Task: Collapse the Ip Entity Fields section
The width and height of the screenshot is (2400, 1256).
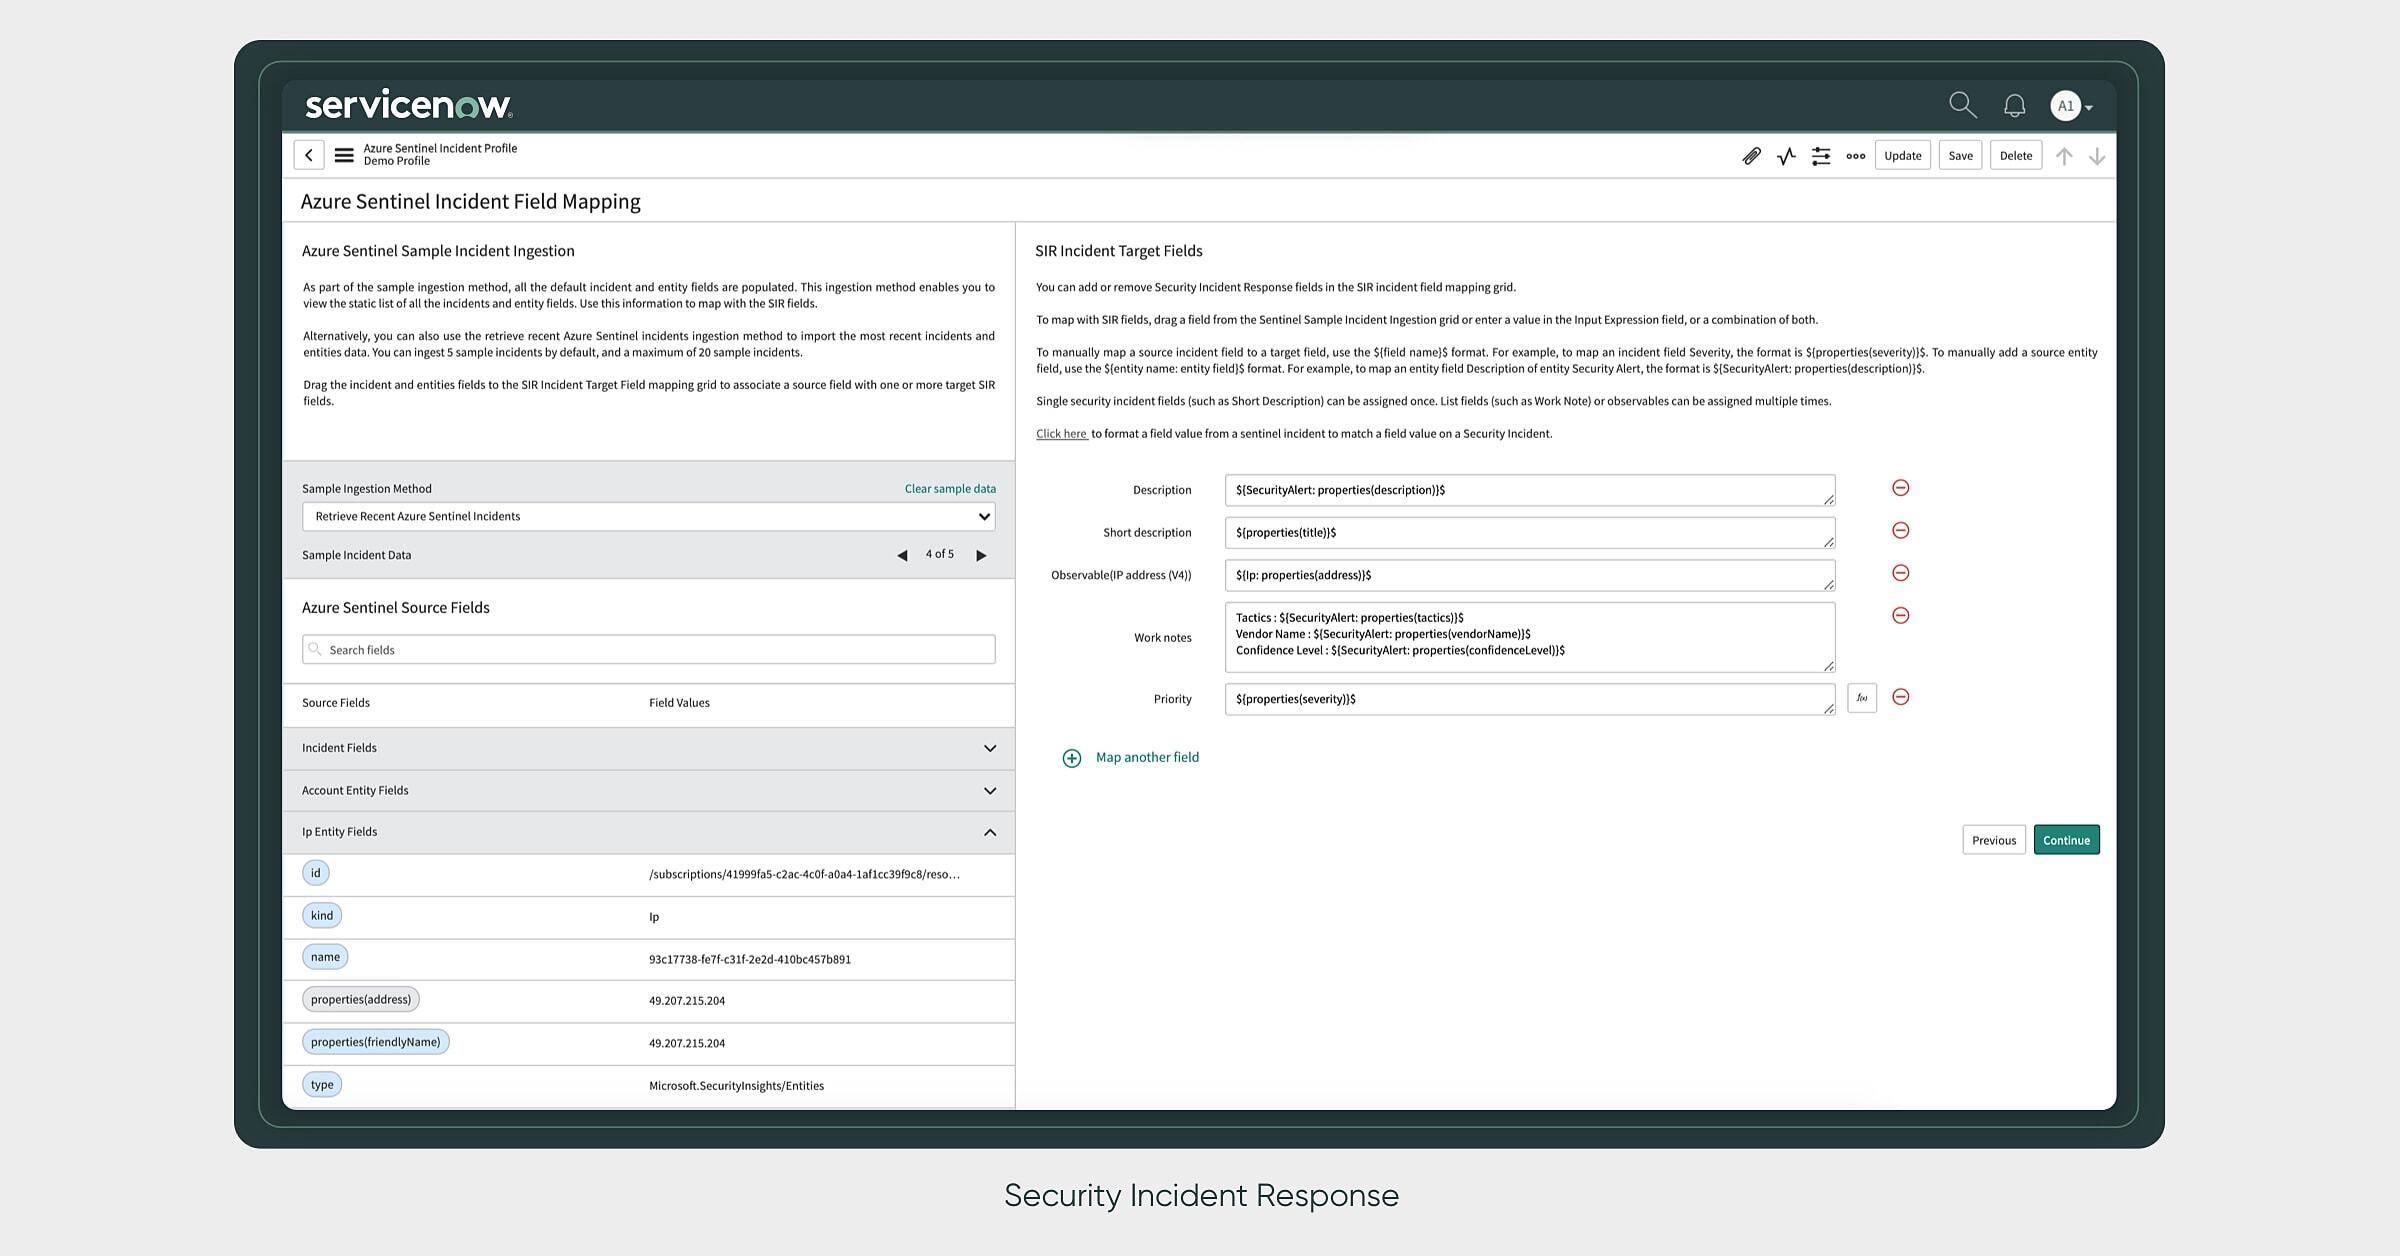Action: click(x=990, y=832)
